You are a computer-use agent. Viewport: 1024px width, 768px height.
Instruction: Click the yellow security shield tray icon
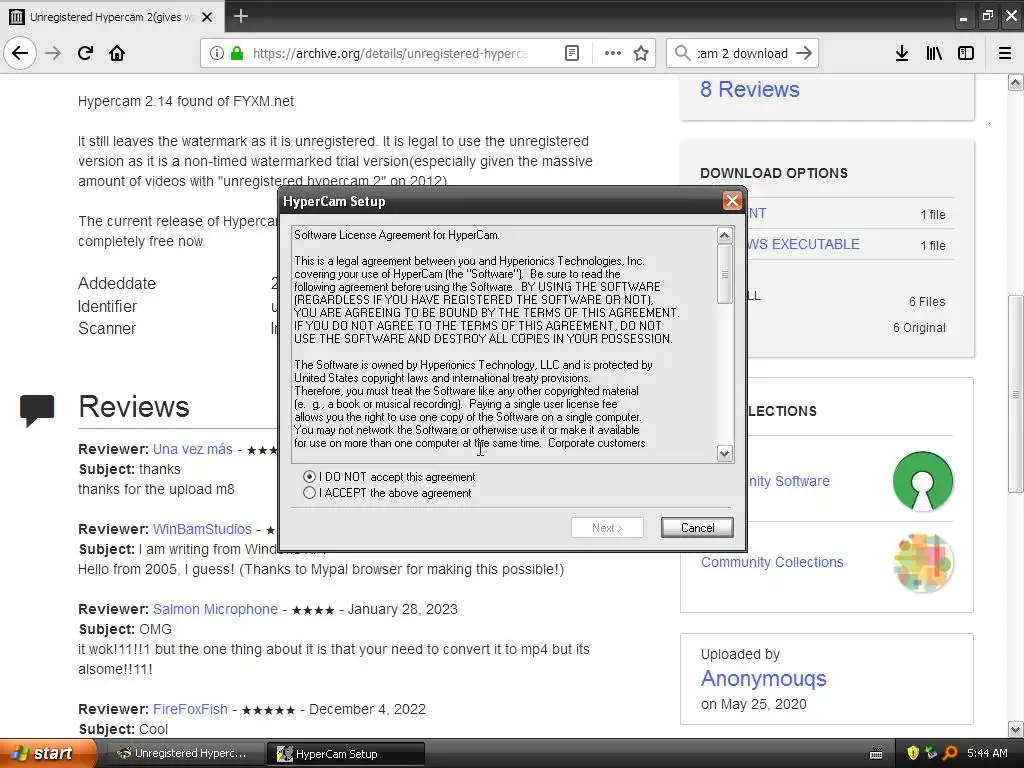click(913, 753)
